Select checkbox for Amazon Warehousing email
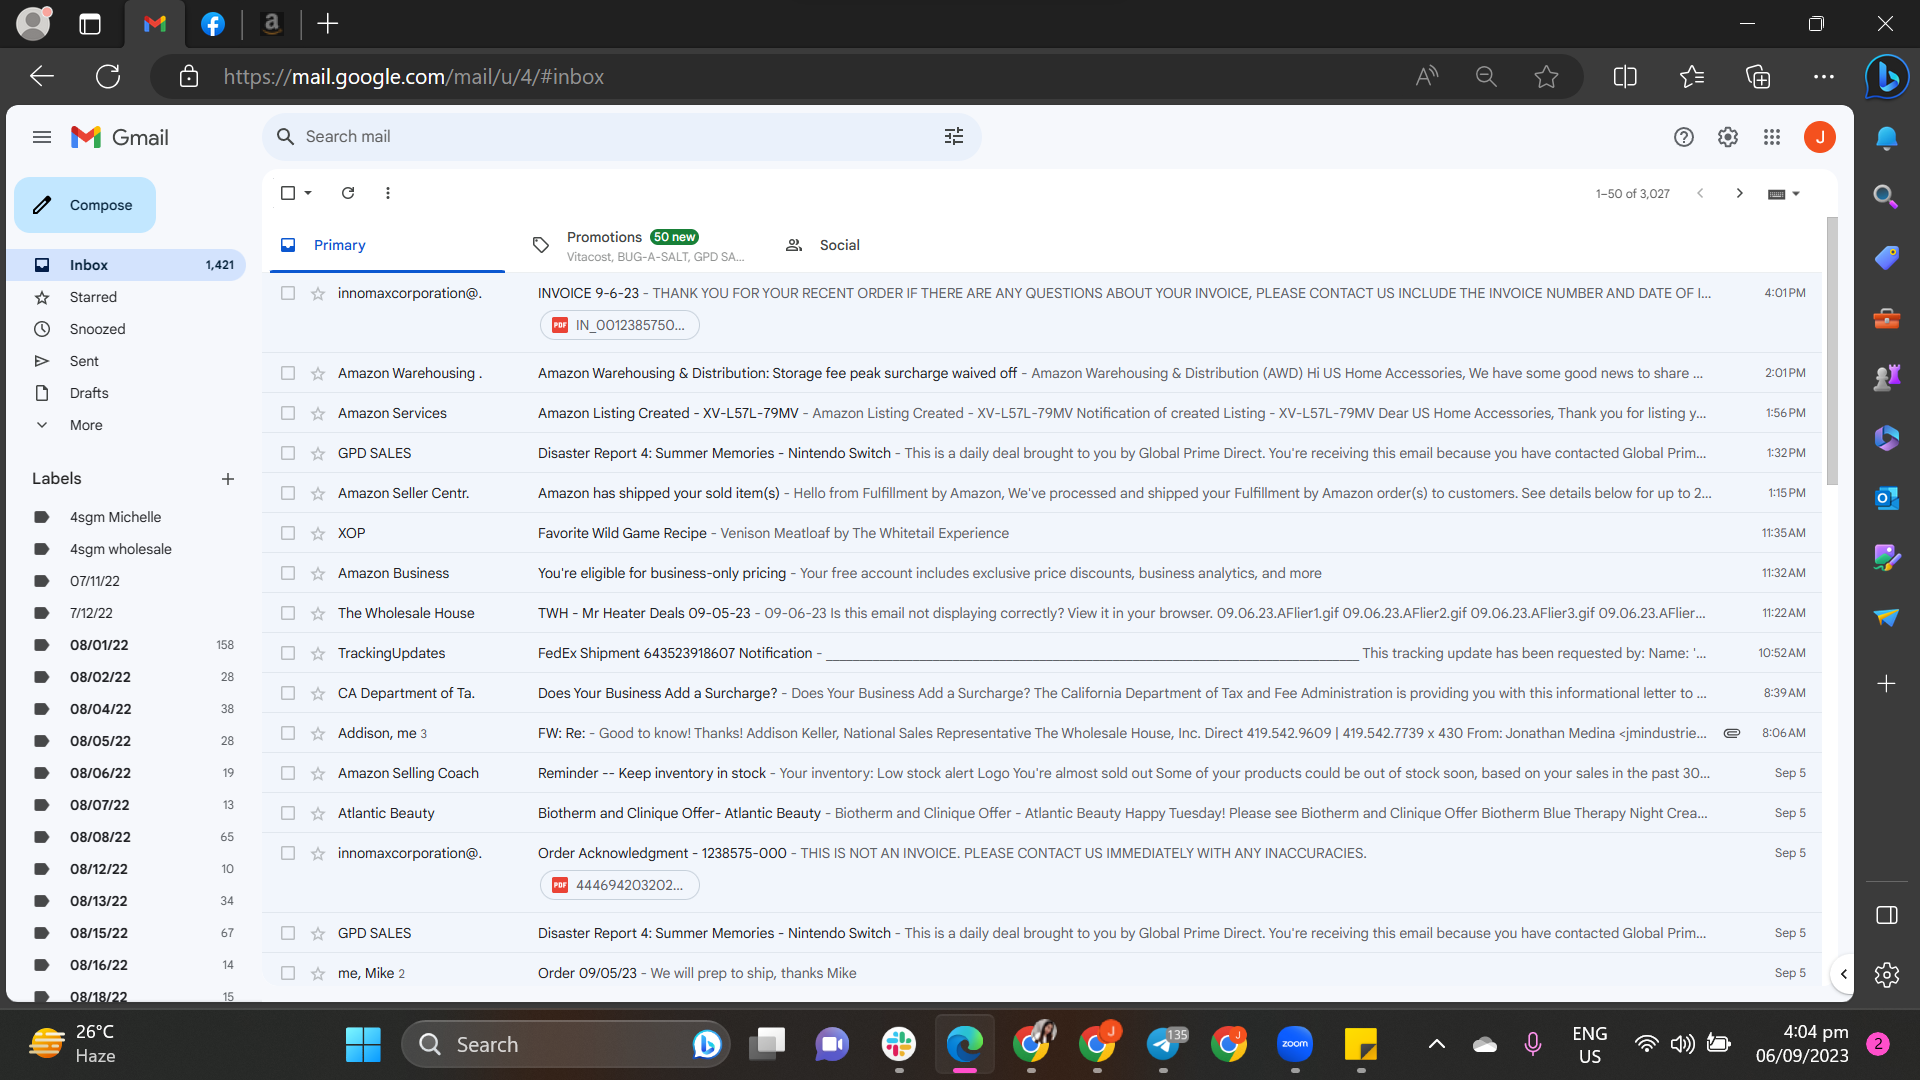Viewport: 1920px width, 1080px height. [x=288, y=373]
